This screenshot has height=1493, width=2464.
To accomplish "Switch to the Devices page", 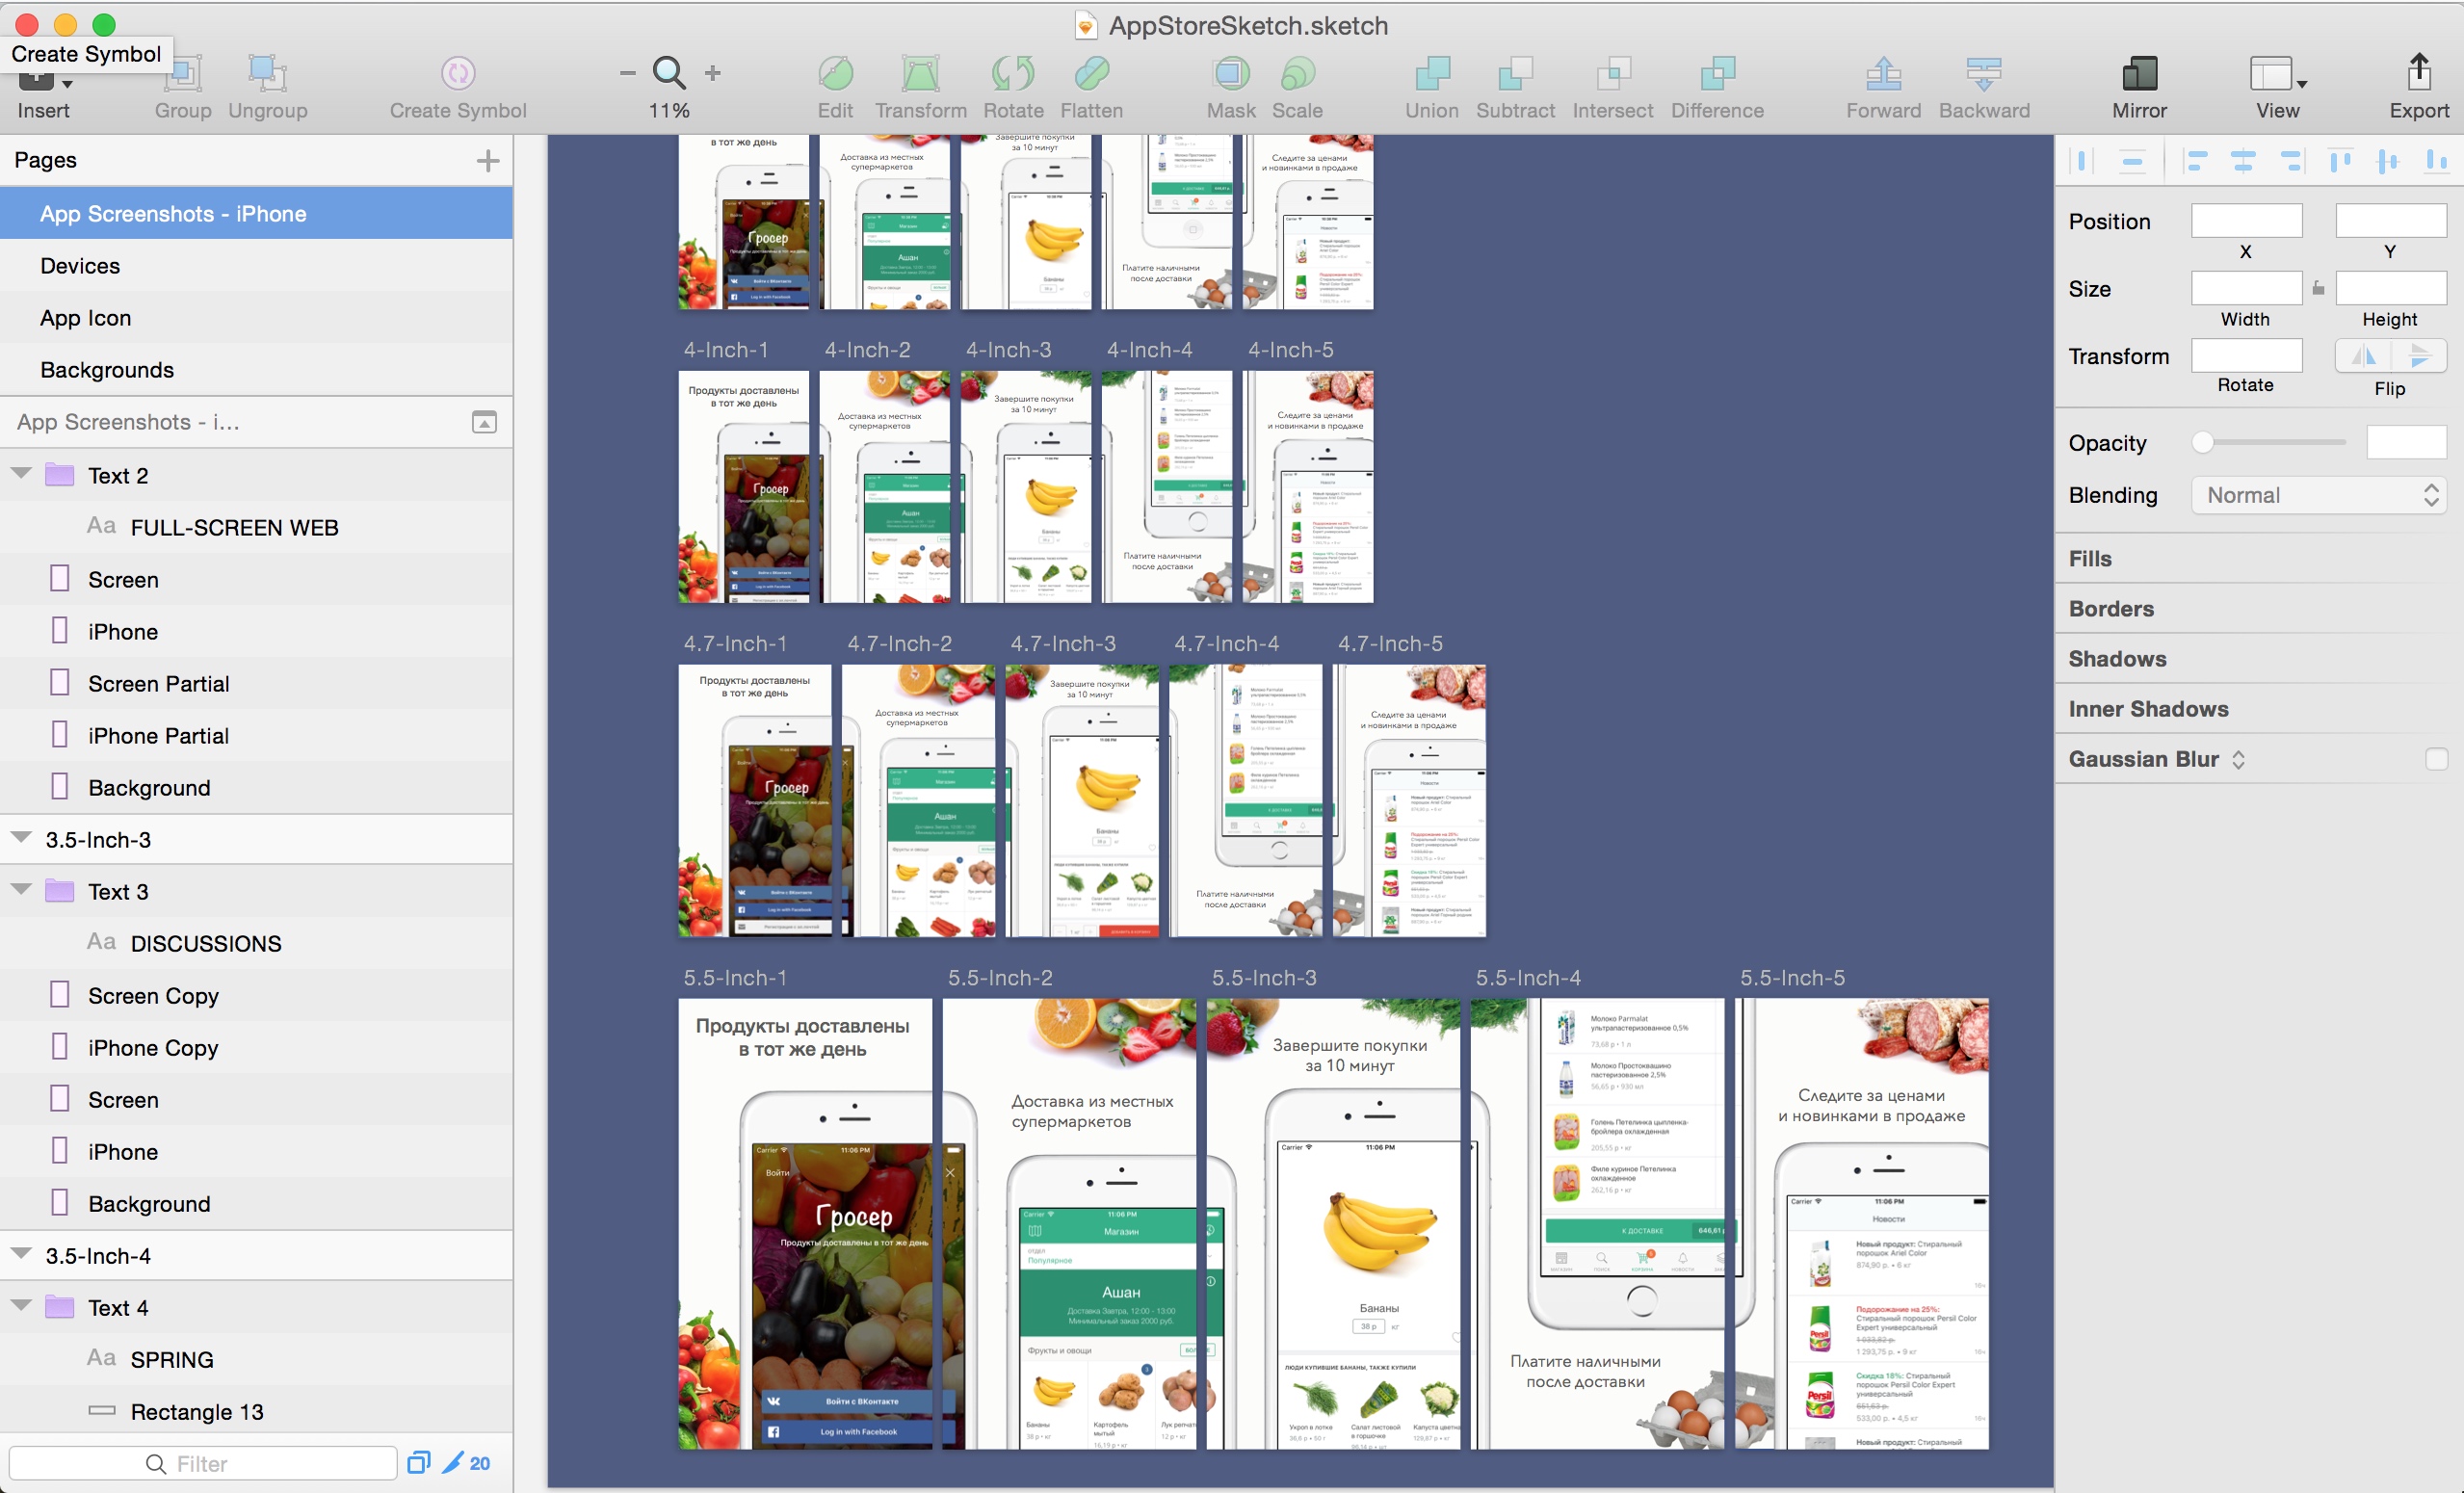I will pyautogui.click(x=80, y=266).
